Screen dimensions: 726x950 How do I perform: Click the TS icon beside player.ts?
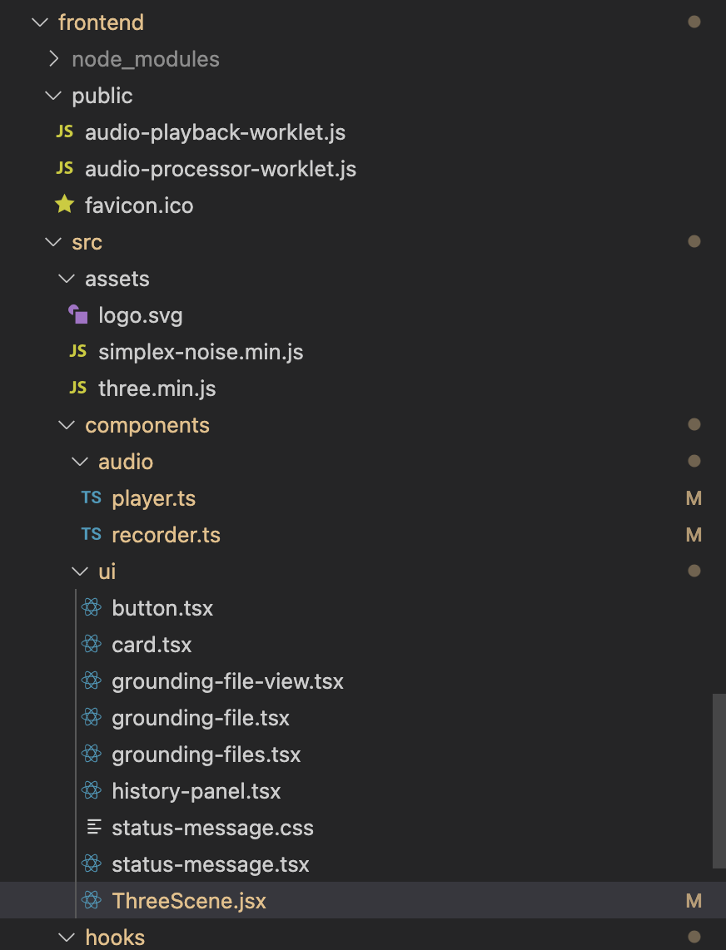[x=92, y=497]
